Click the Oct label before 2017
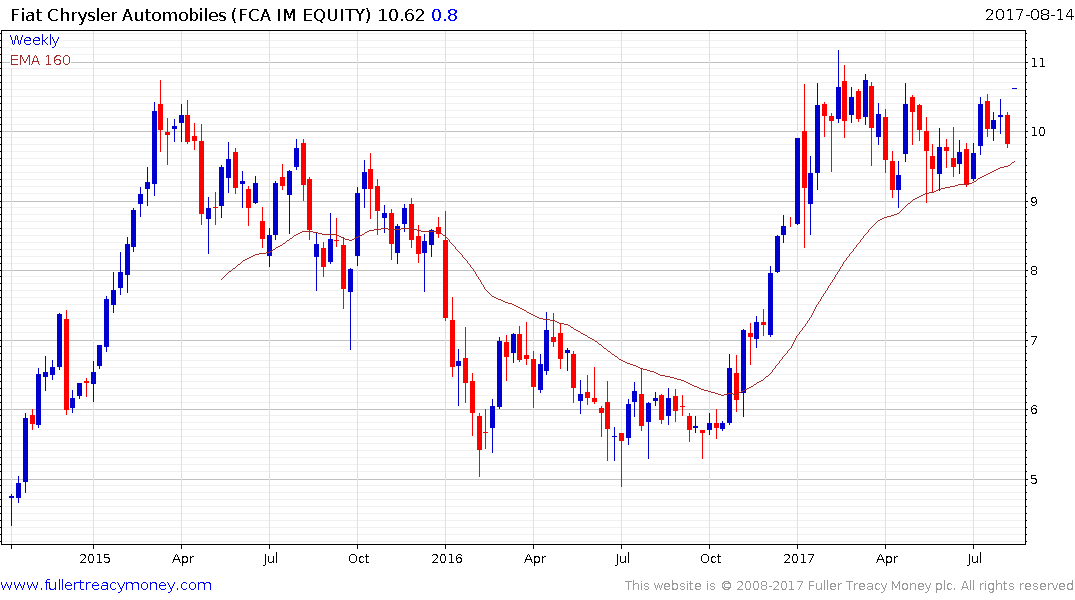 pyautogui.click(x=711, y=558)
